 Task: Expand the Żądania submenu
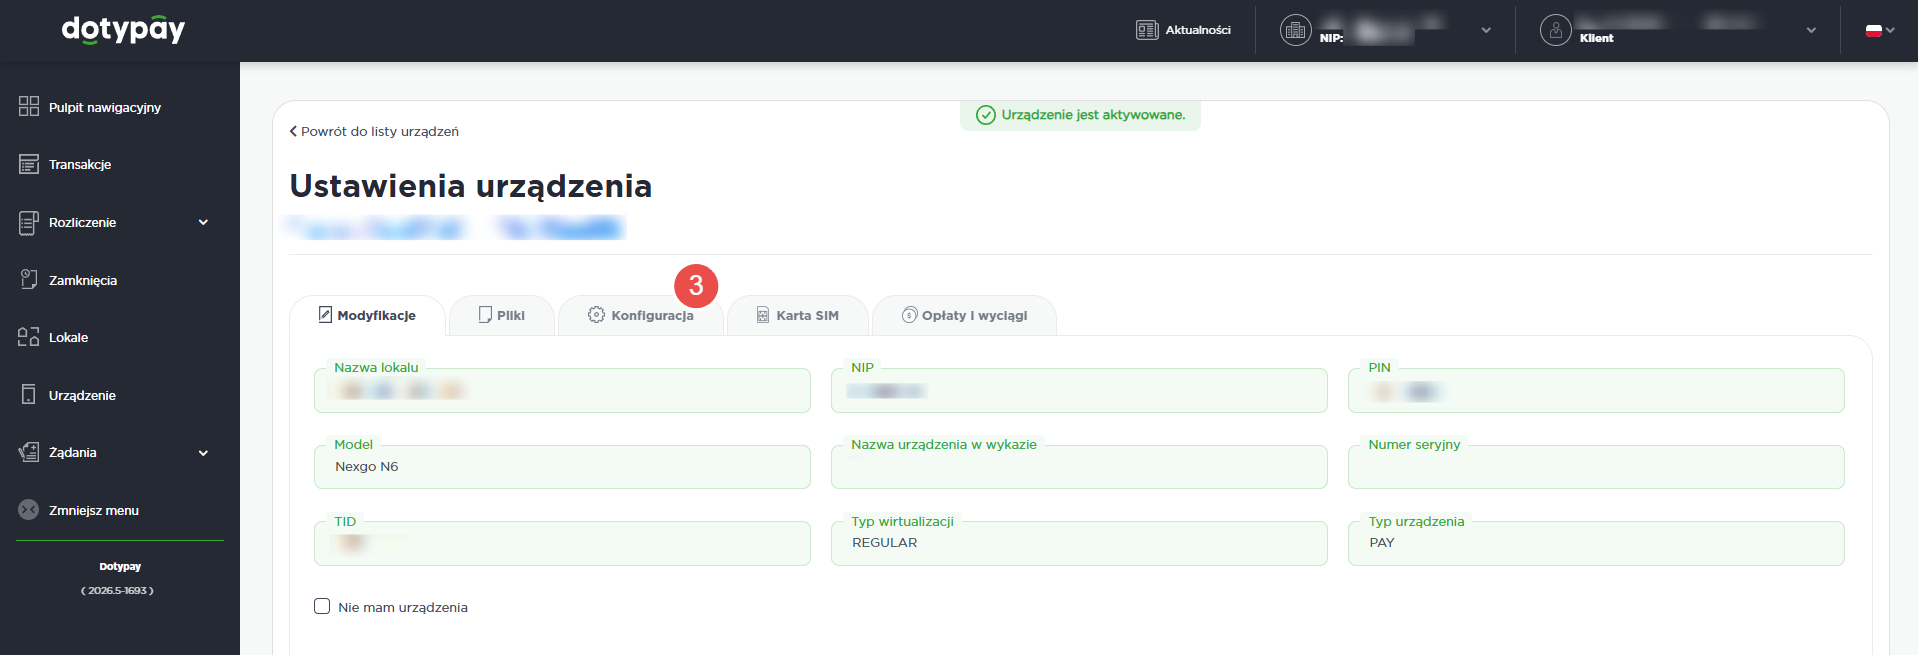pos(203,453)
